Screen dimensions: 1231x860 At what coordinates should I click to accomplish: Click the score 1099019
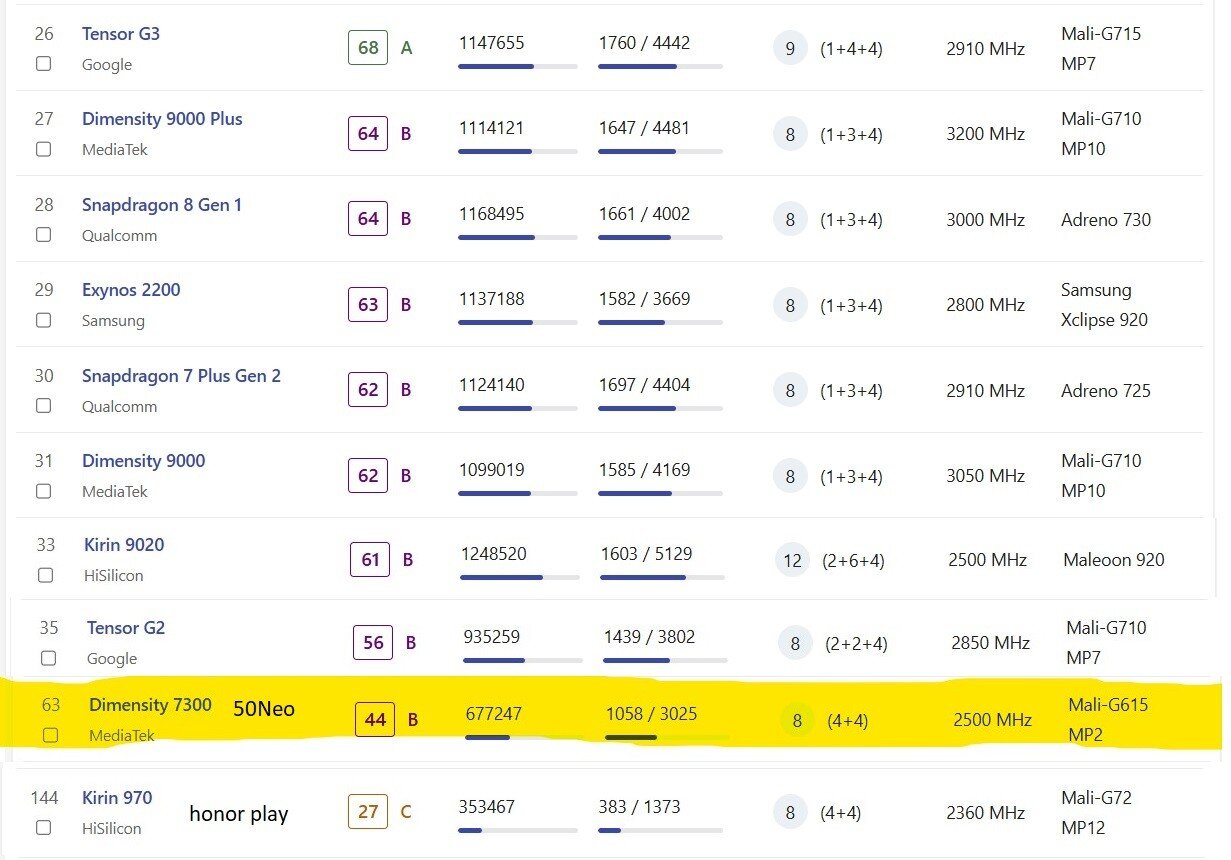[492, 470]
